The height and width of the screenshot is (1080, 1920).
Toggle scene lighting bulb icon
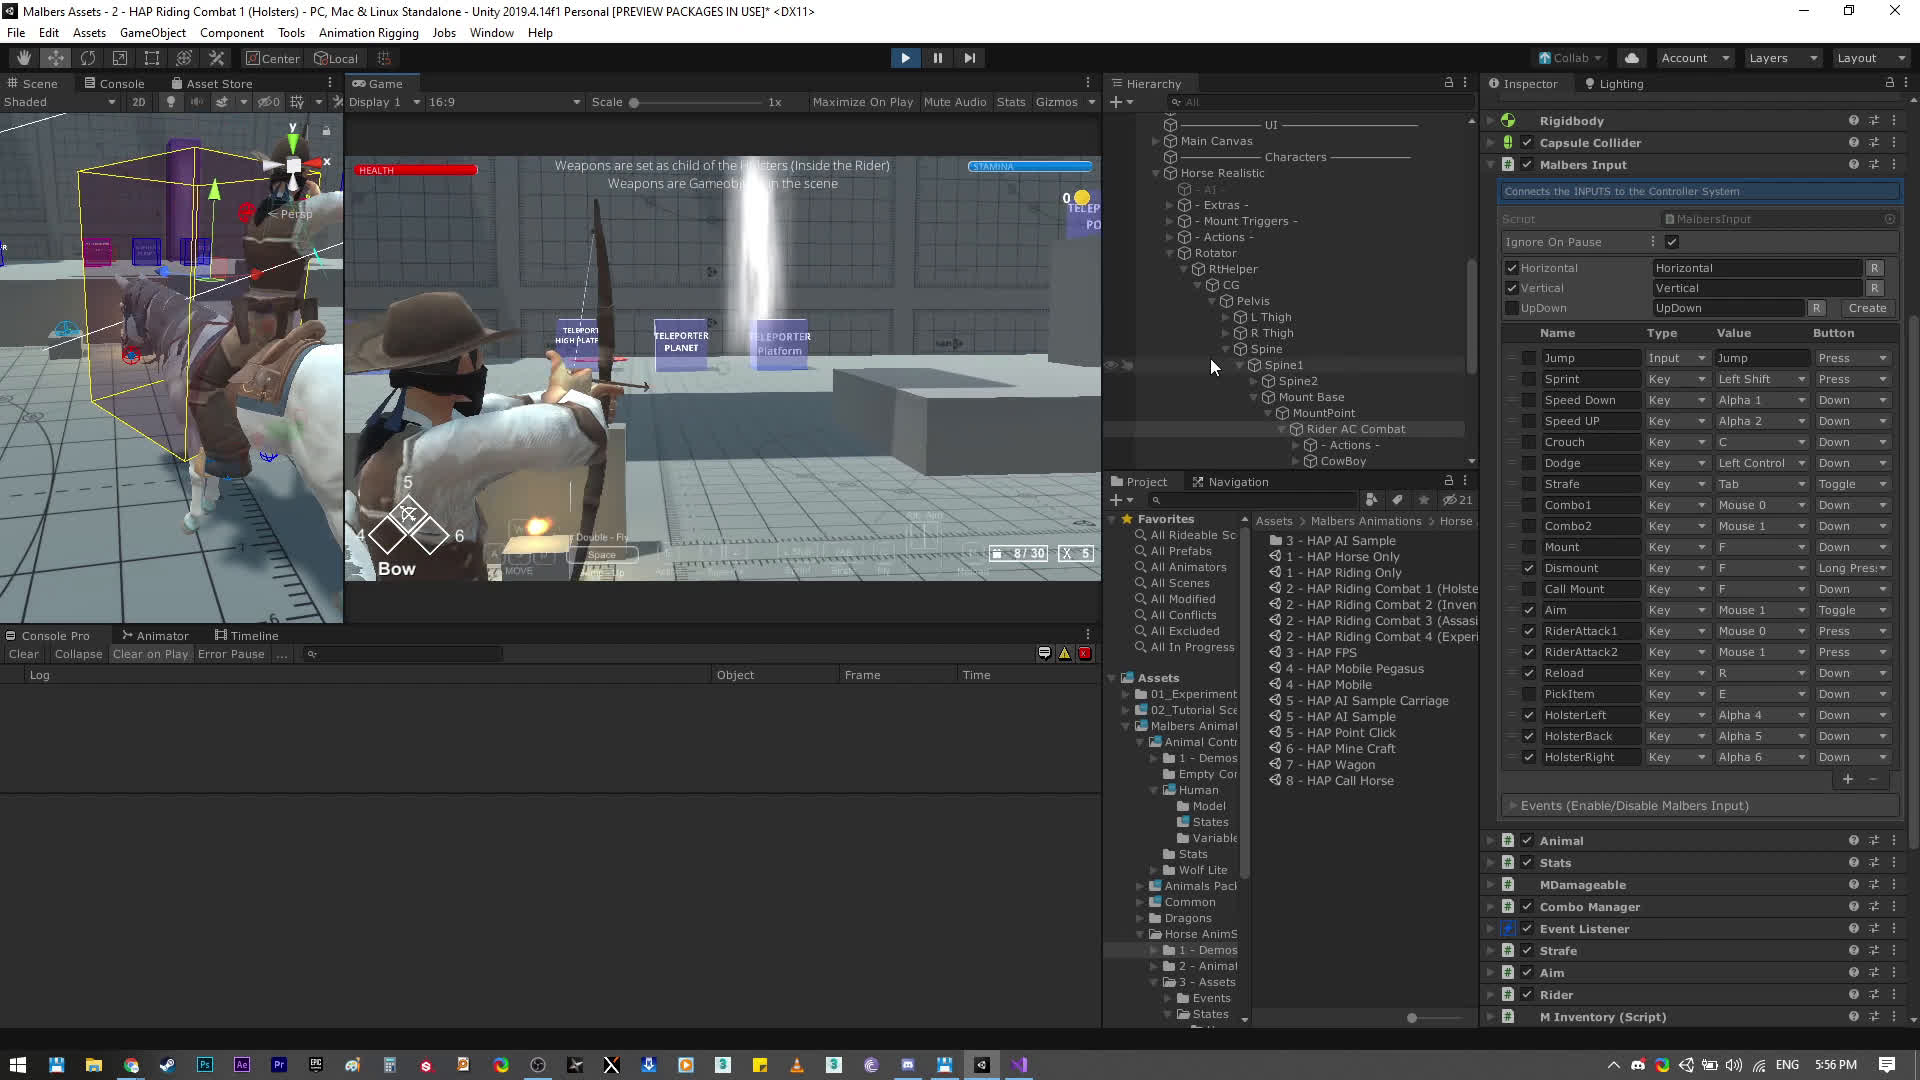(x=171, y=102)
